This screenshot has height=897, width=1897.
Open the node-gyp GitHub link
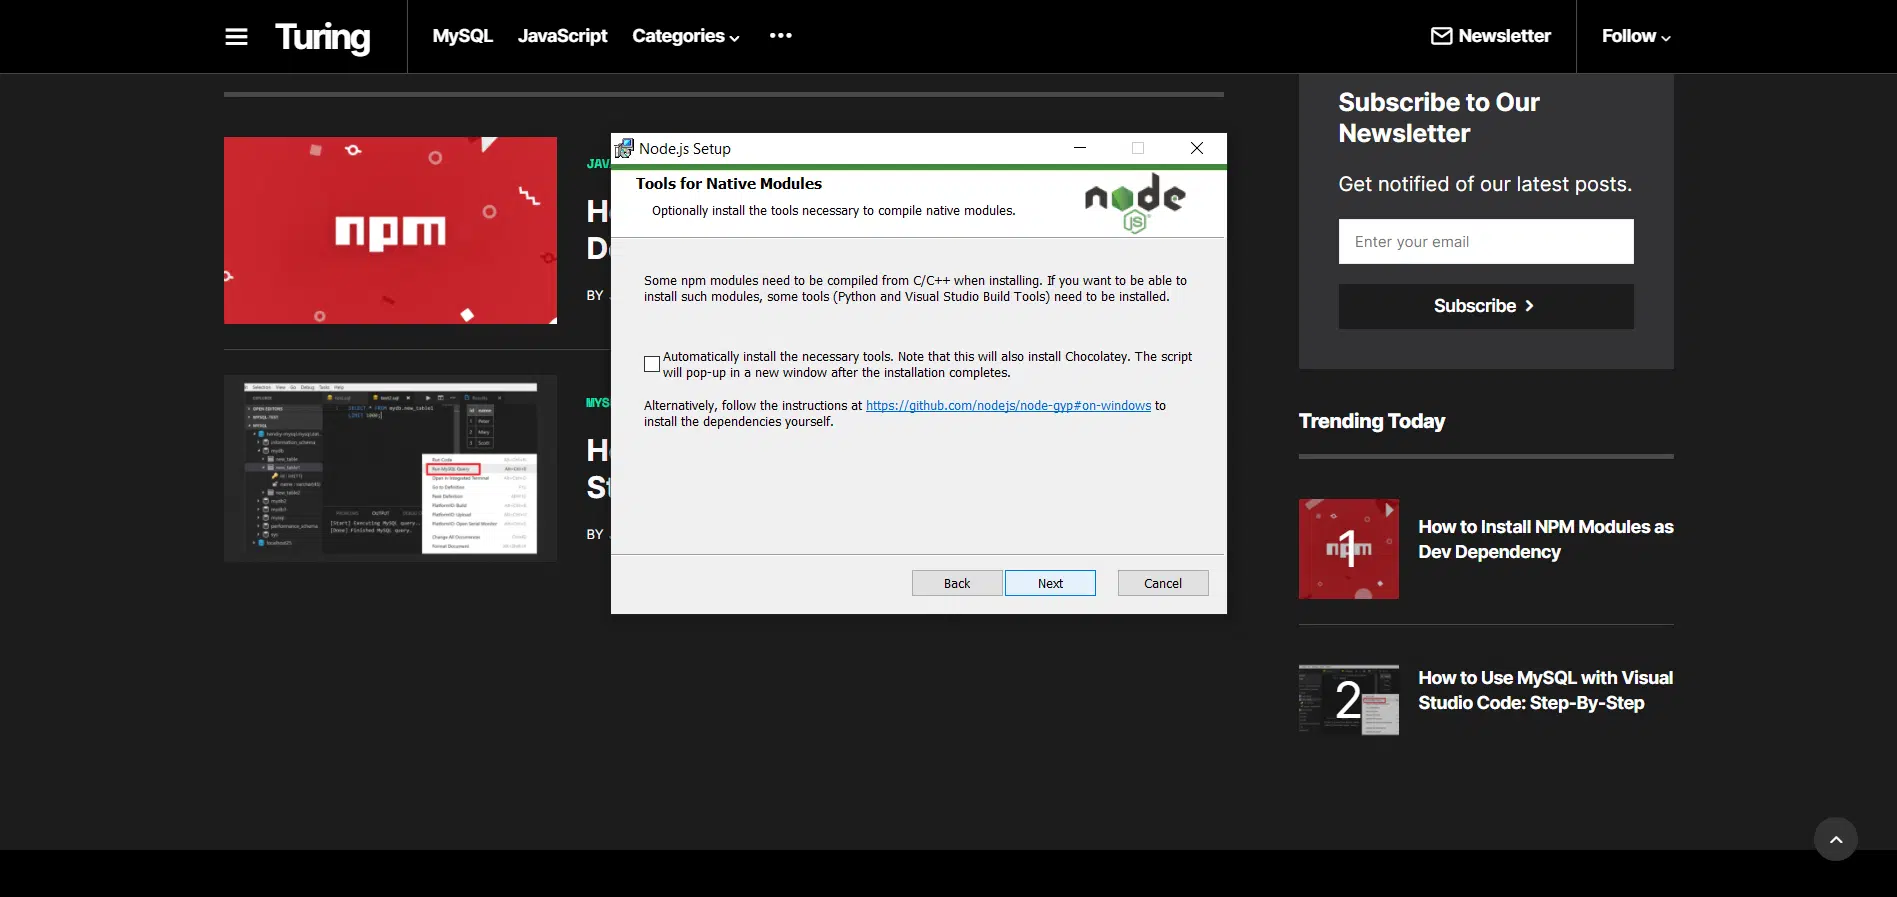point(1008,406)
